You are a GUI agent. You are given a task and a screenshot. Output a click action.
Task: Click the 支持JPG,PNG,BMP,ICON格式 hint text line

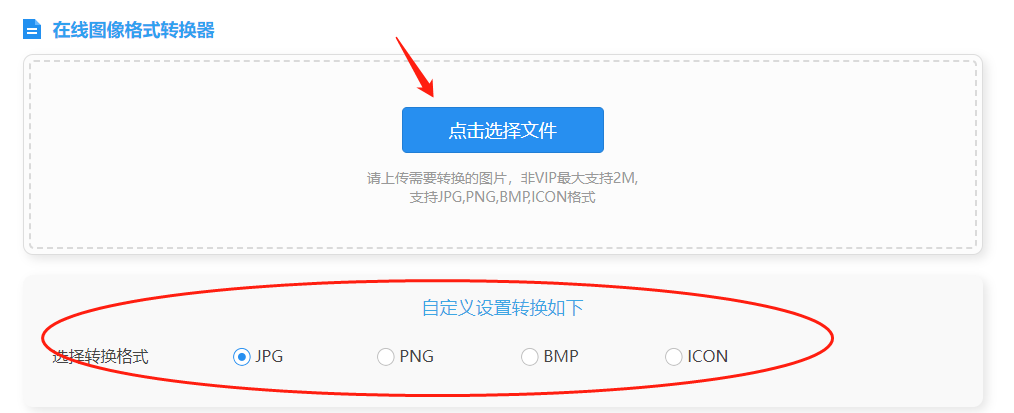coord(502,198)
